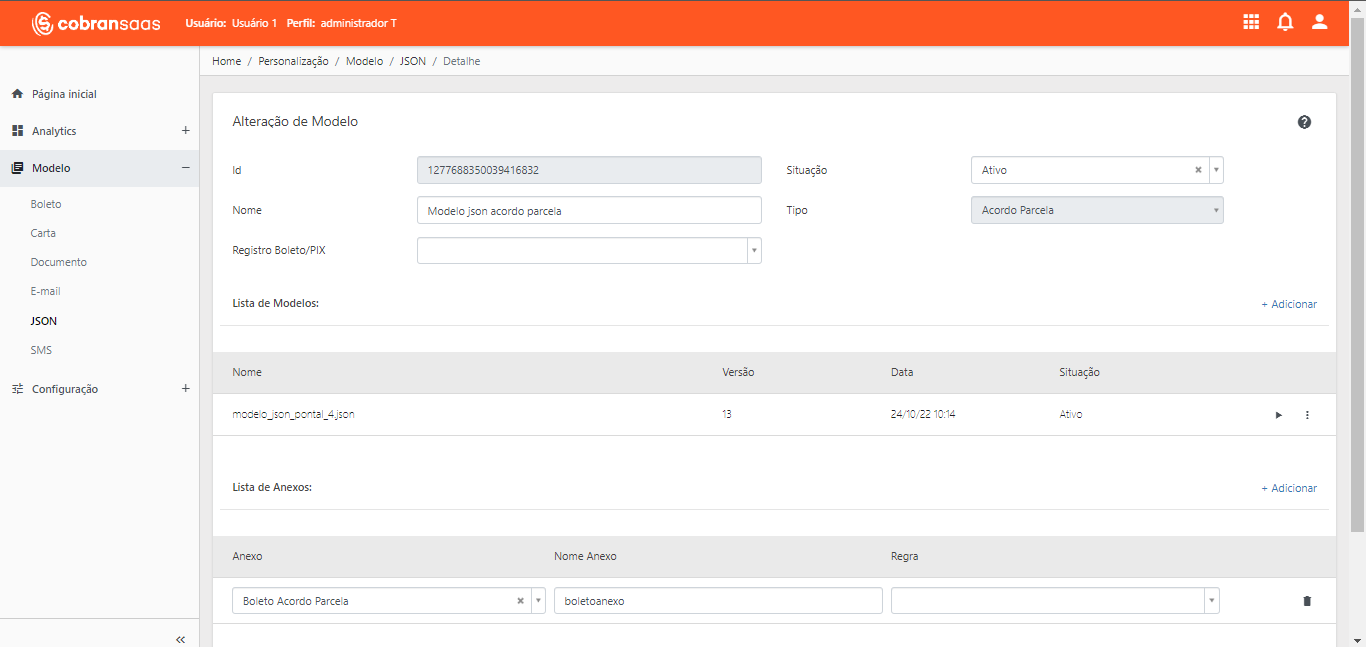Collapse the Modelo menu minus
The width and height of the screenshot is (1366, 647).
coord(185,168)
